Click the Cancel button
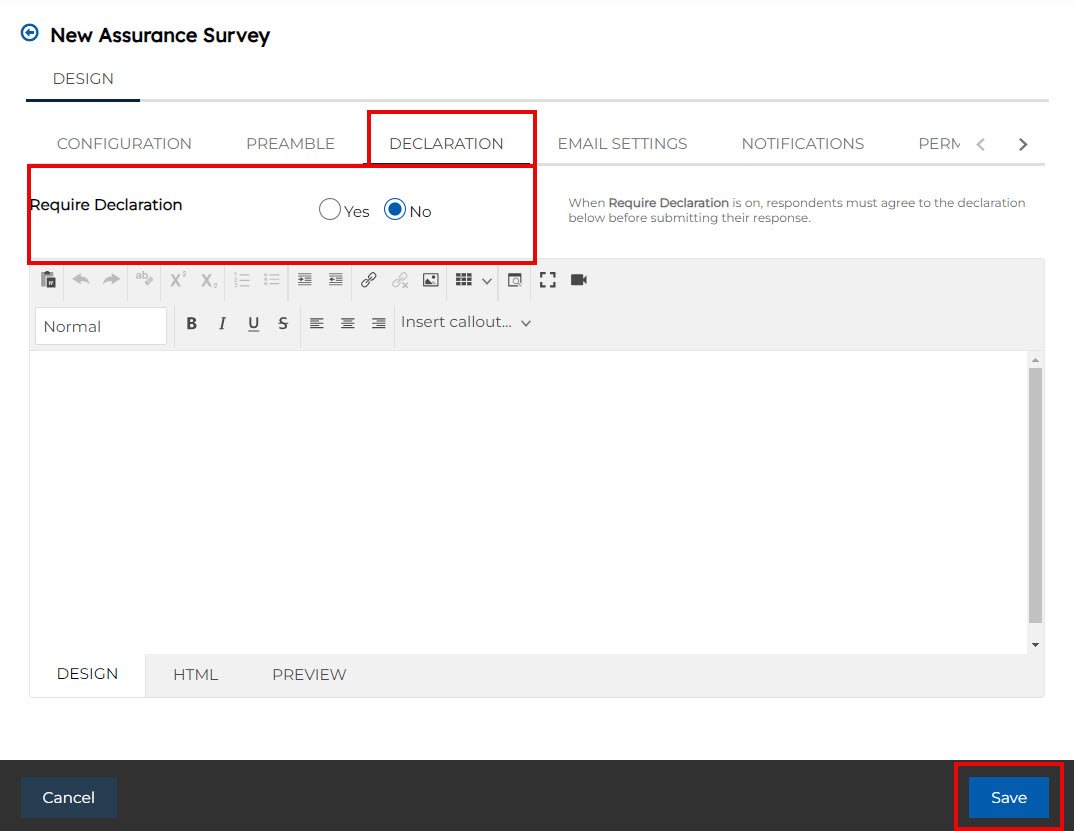 click(69, 797)
